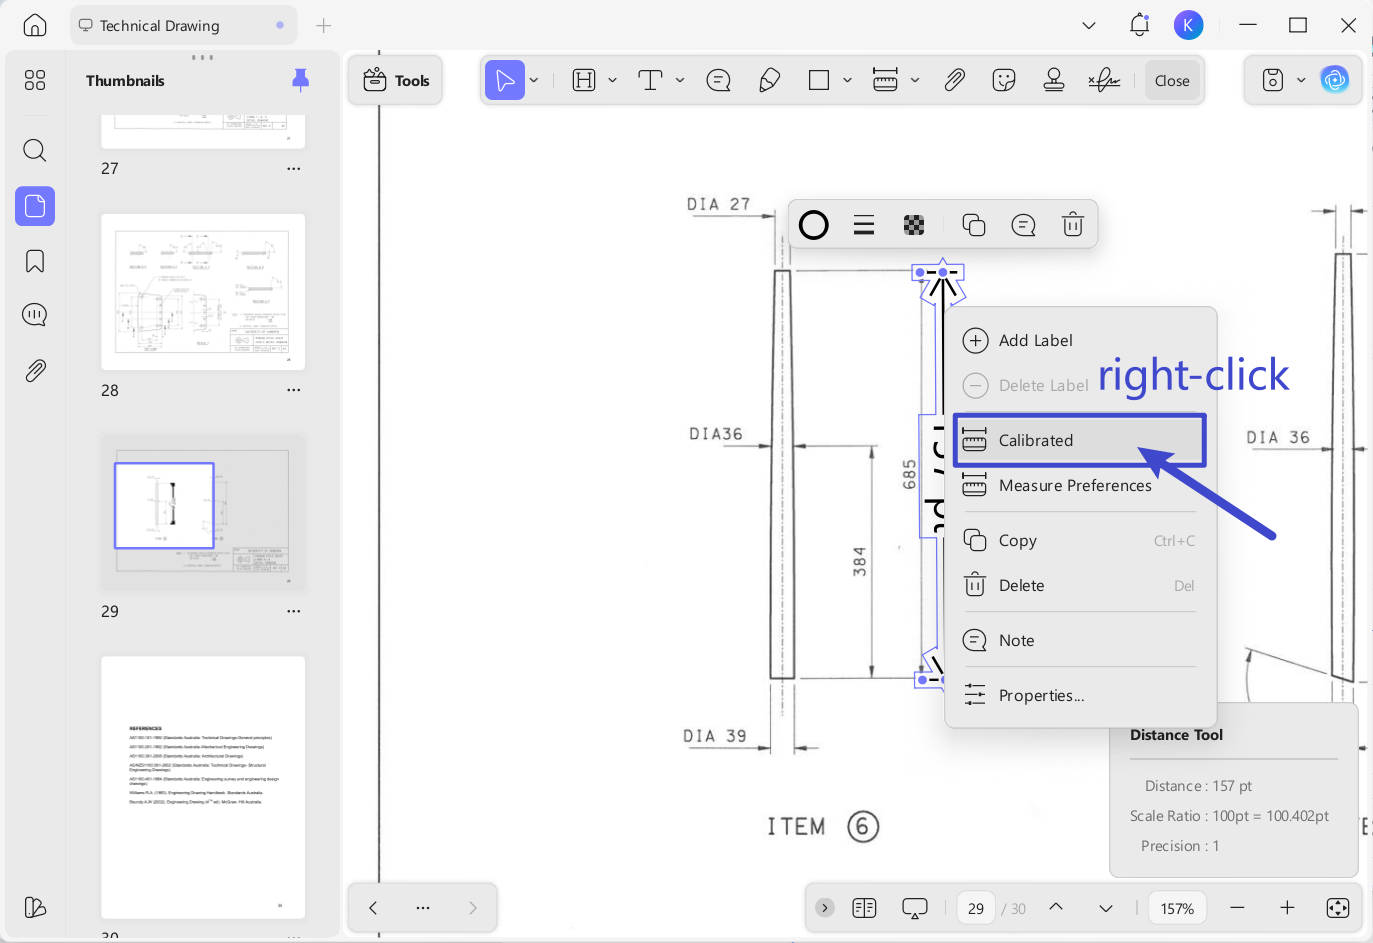The width and height of the screenshot is (1373, 943).
Task: Select the measure ruler tool
Action: click(x=885, y=80)
